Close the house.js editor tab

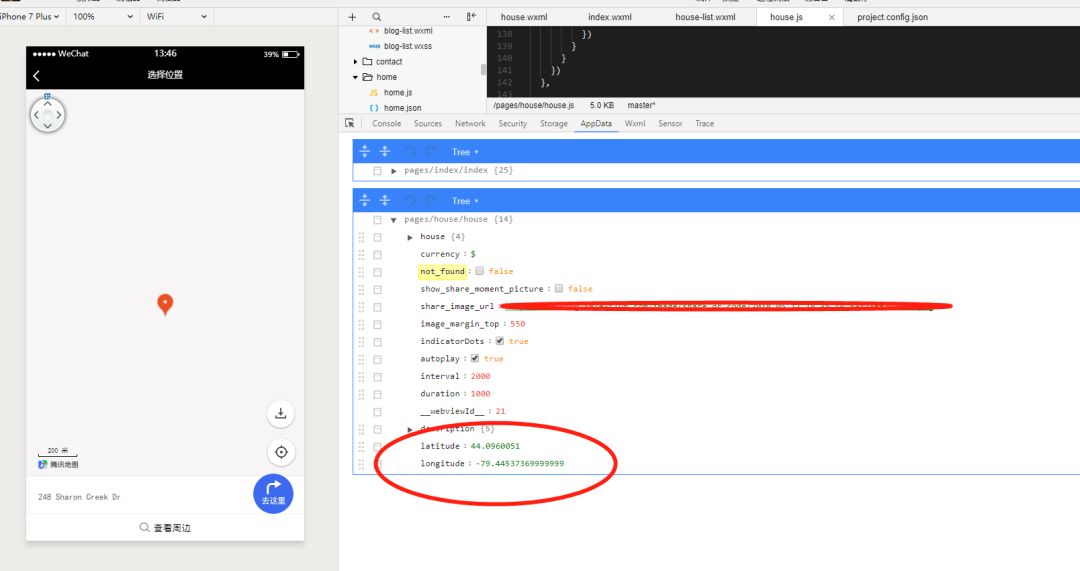(831, 17)
